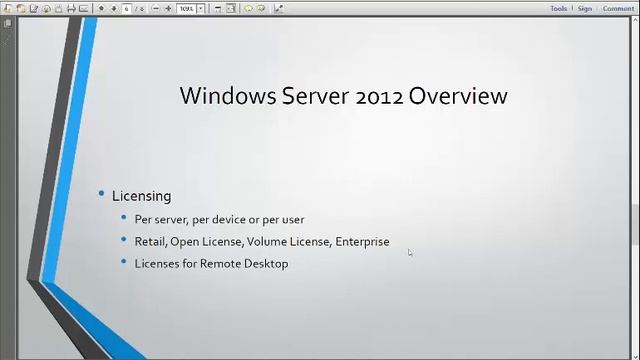Image resolution: width=640 pixels, height=360 pixels.
Task: Click the envelope email icon
Action: (x=84, y=8)
